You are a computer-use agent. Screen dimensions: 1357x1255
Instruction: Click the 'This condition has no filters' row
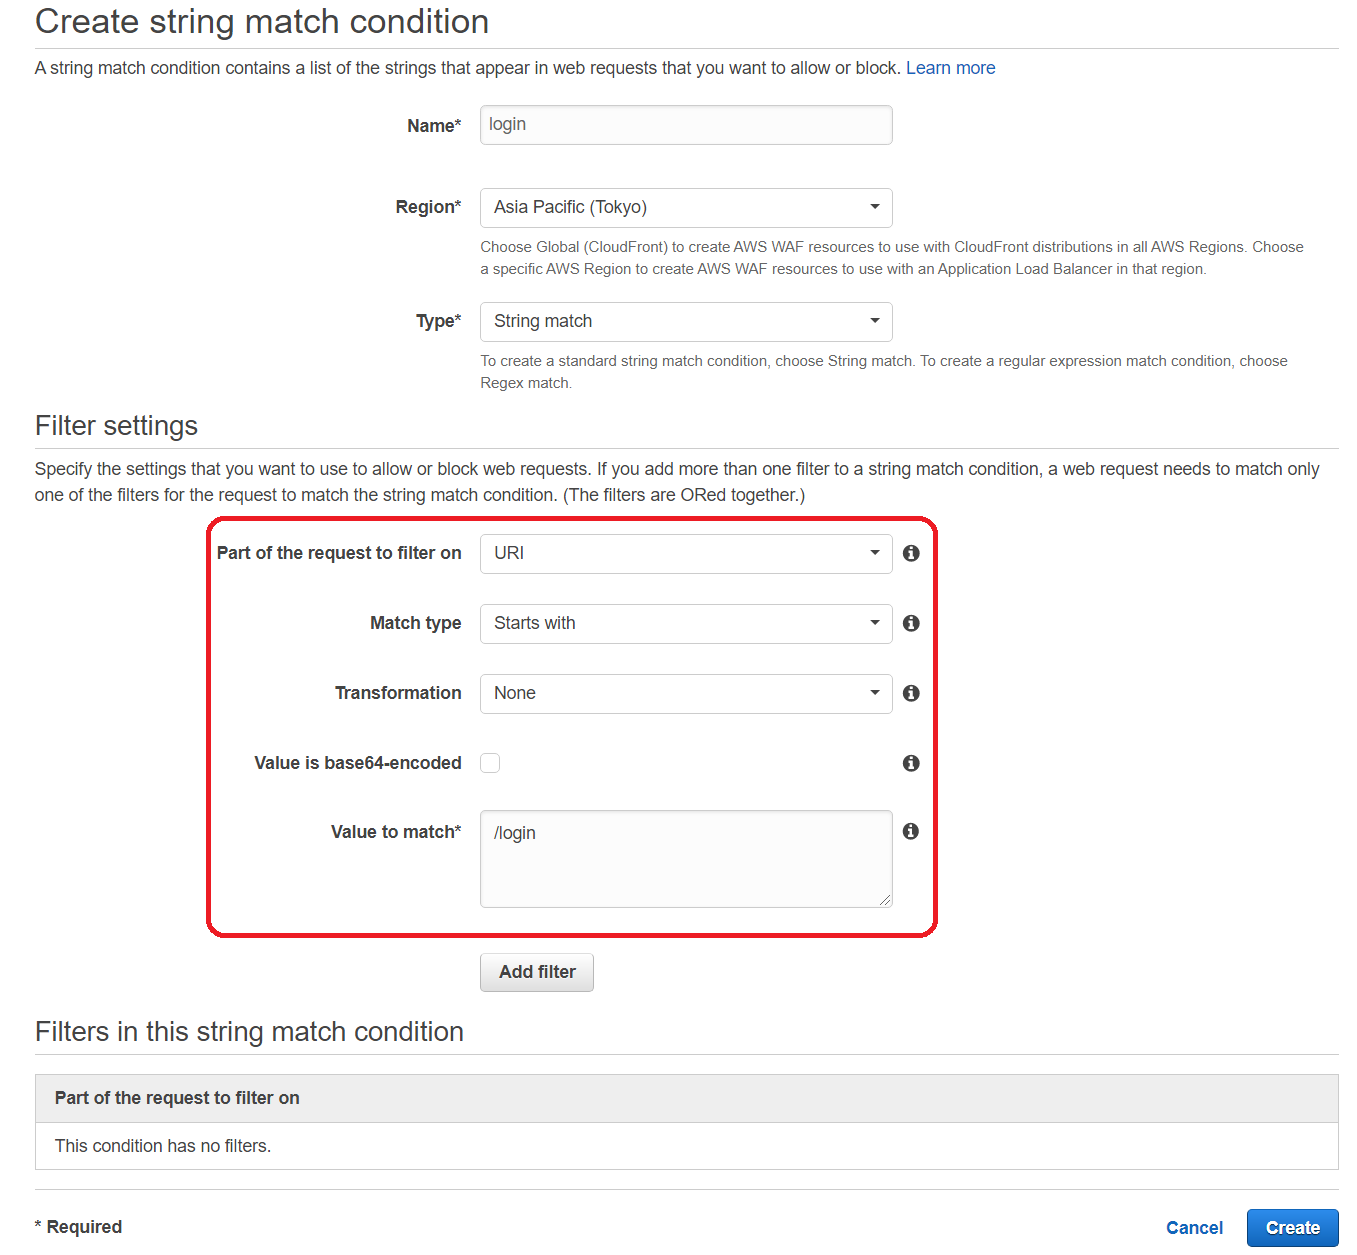pyautogui.click(x=163, y=1146)
